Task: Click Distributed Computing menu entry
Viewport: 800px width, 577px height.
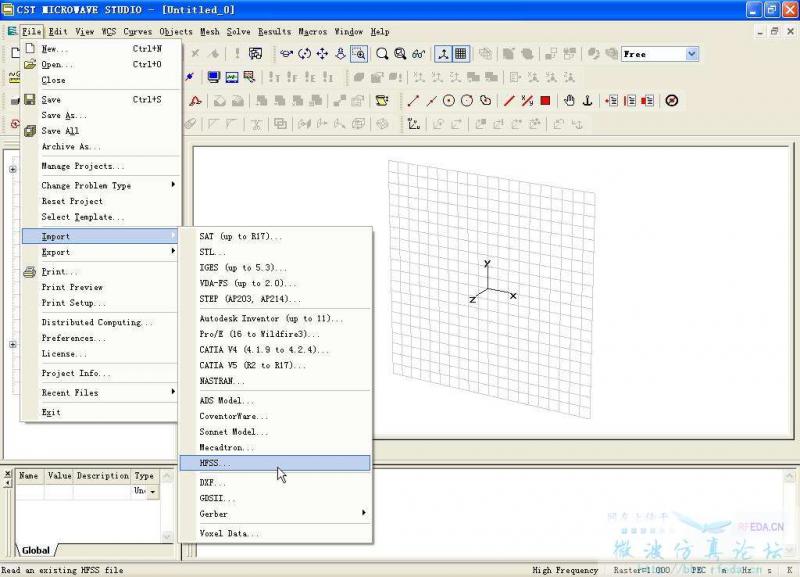Action: [101, 322]
